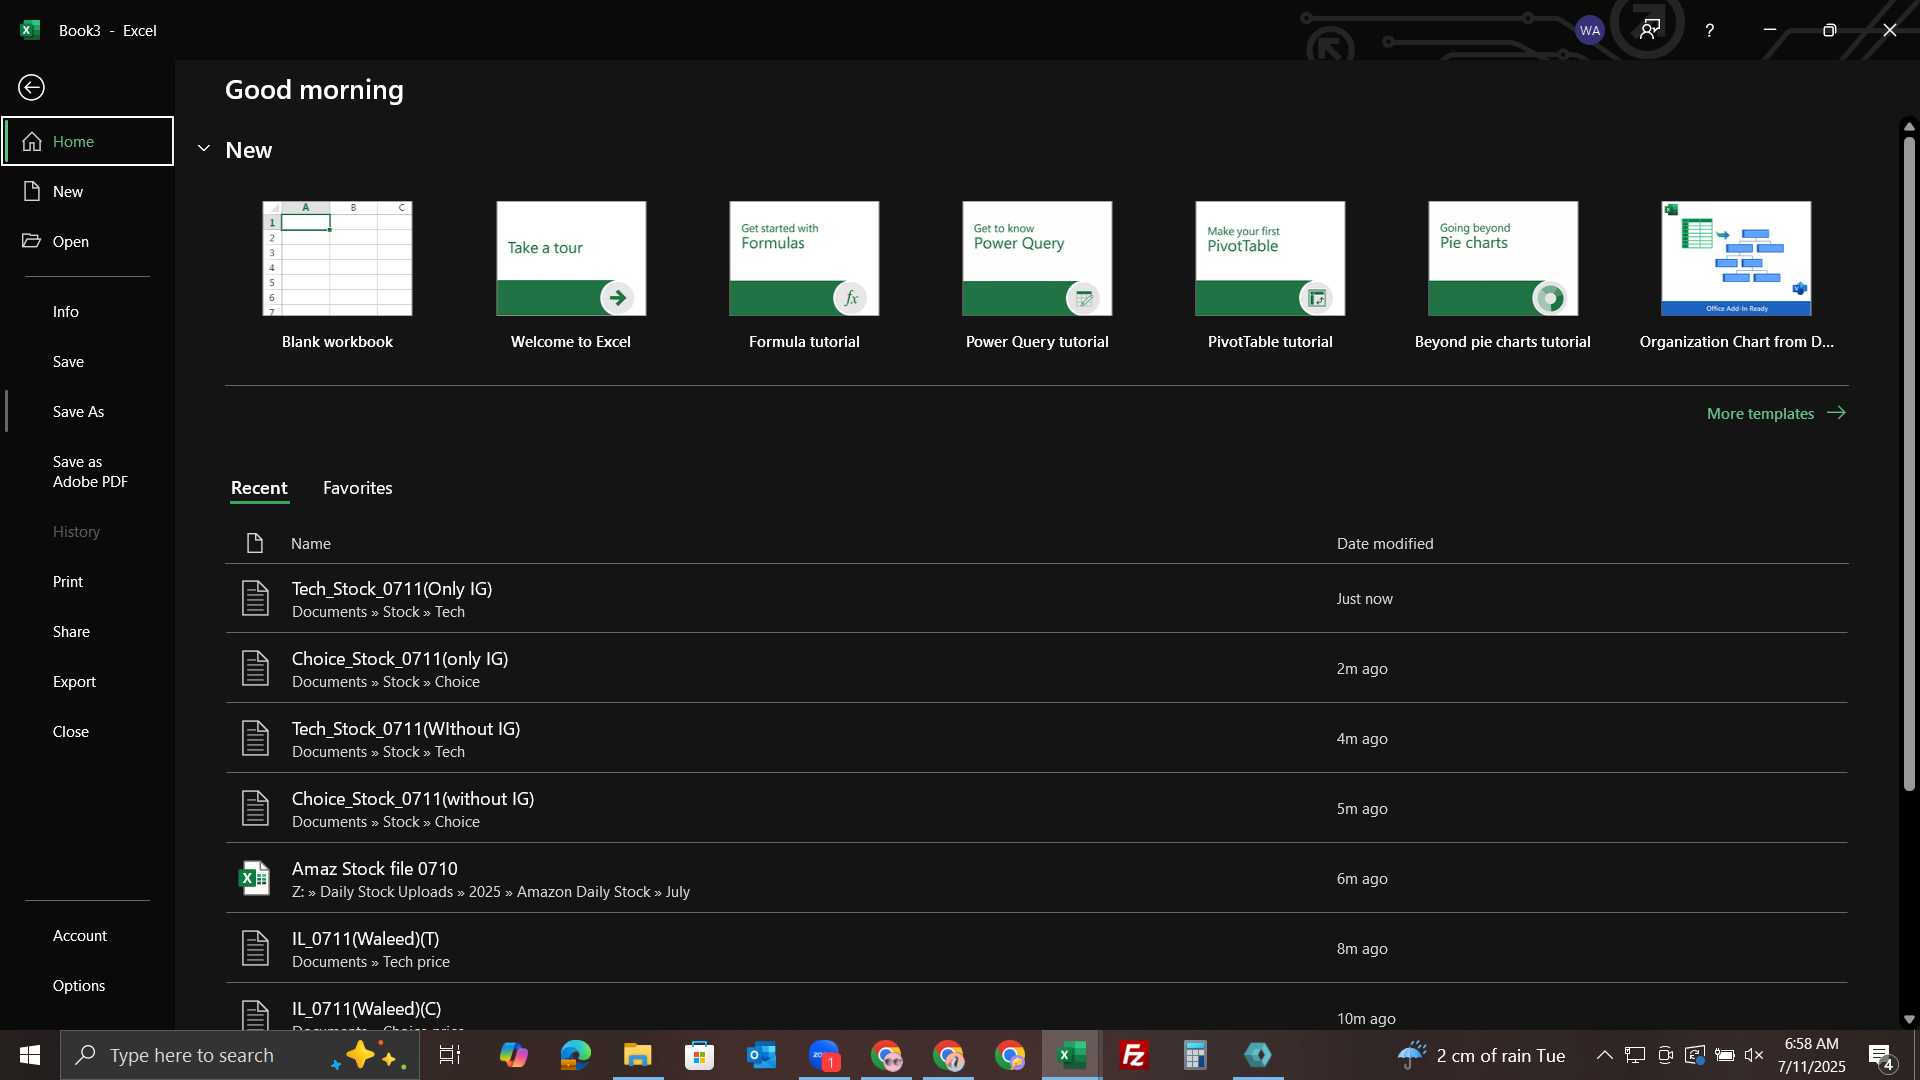This screenshot has width=1920, height=1080.
Task: Click the back arrow to return to workbook
Action: [32, 88]
